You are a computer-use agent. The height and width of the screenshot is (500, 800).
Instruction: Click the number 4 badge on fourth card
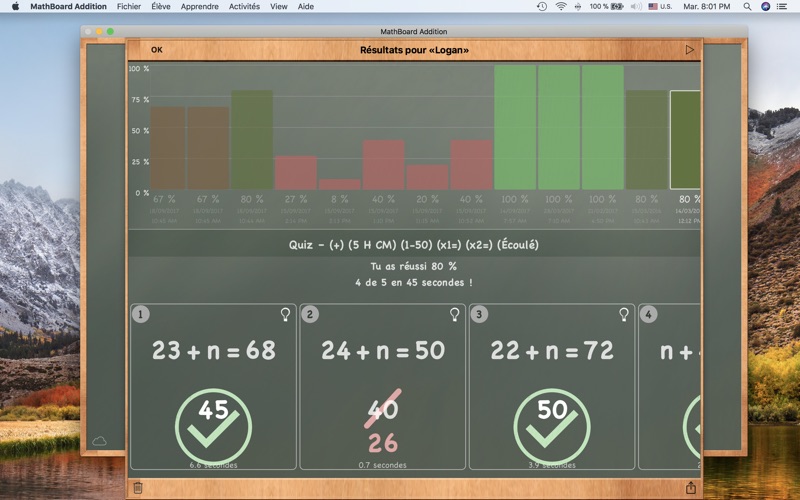tap(648, 314)
